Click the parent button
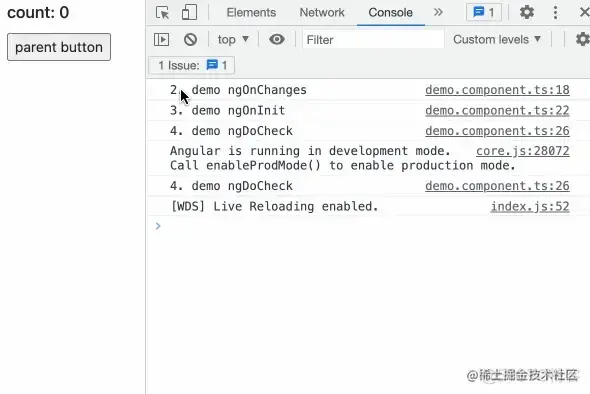The height and width of the screenshot is (394, 590). click(x=59, y=47)
